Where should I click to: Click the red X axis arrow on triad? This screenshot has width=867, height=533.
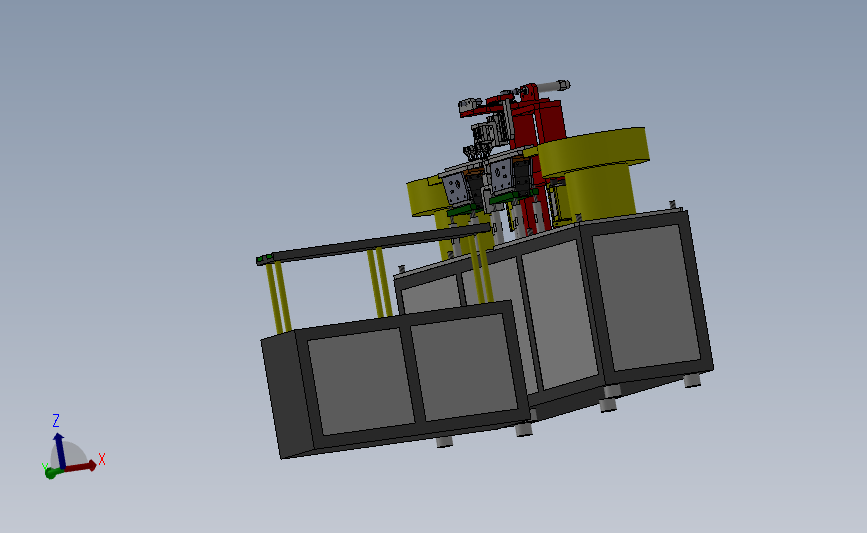83,467
